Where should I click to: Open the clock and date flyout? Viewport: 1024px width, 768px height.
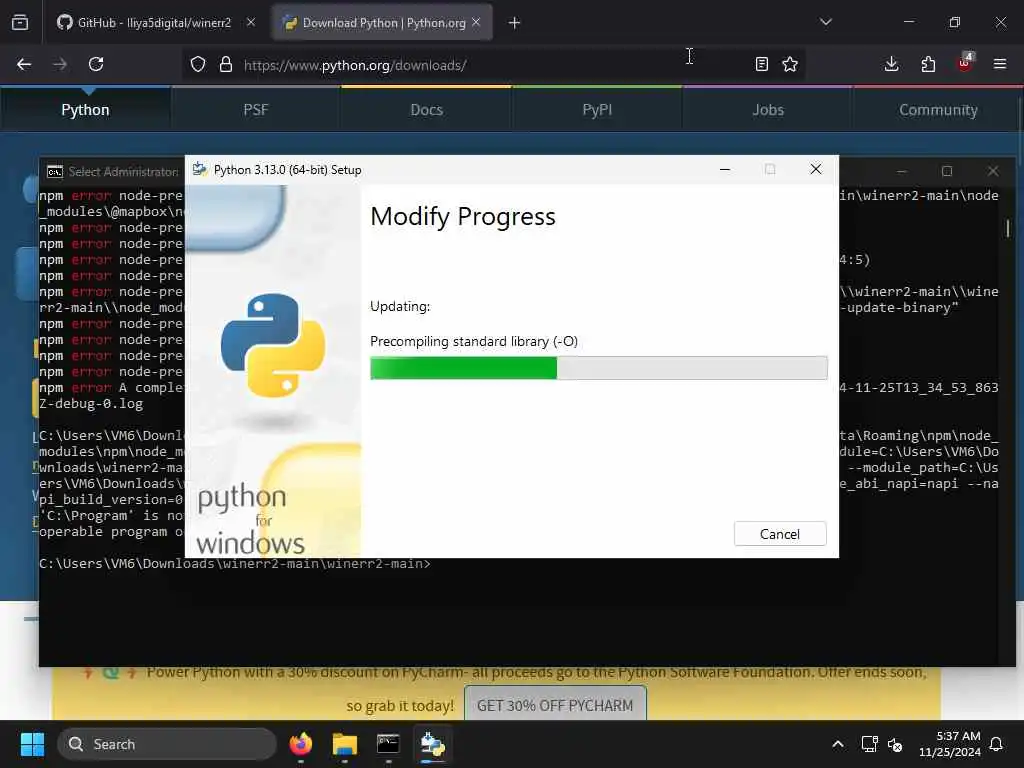tap(950, 744)
